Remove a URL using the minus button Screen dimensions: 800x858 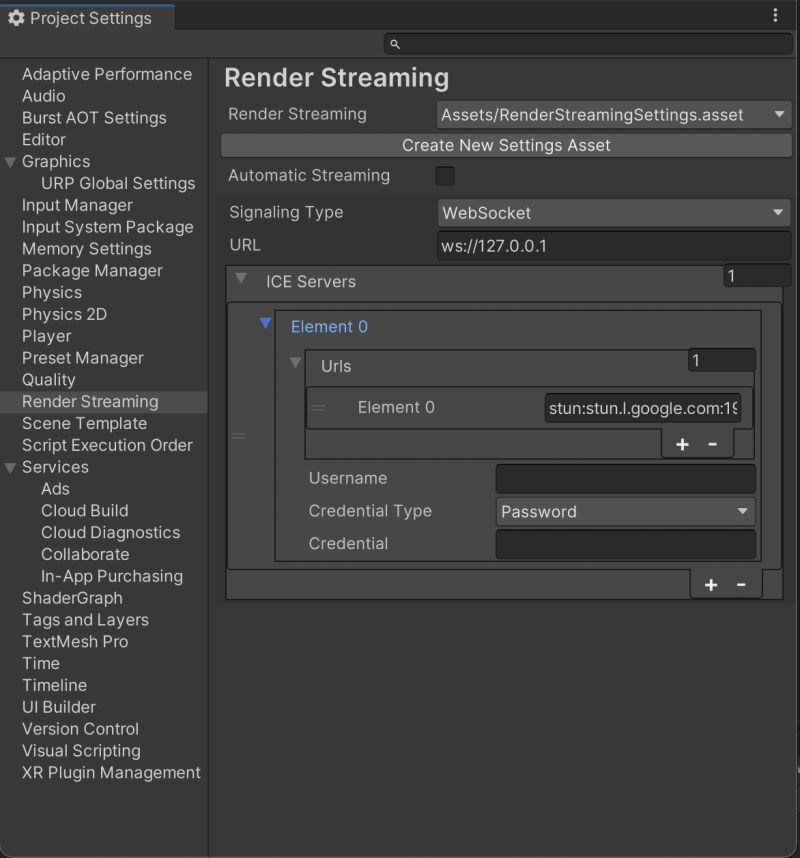click(x=713, y=444)
